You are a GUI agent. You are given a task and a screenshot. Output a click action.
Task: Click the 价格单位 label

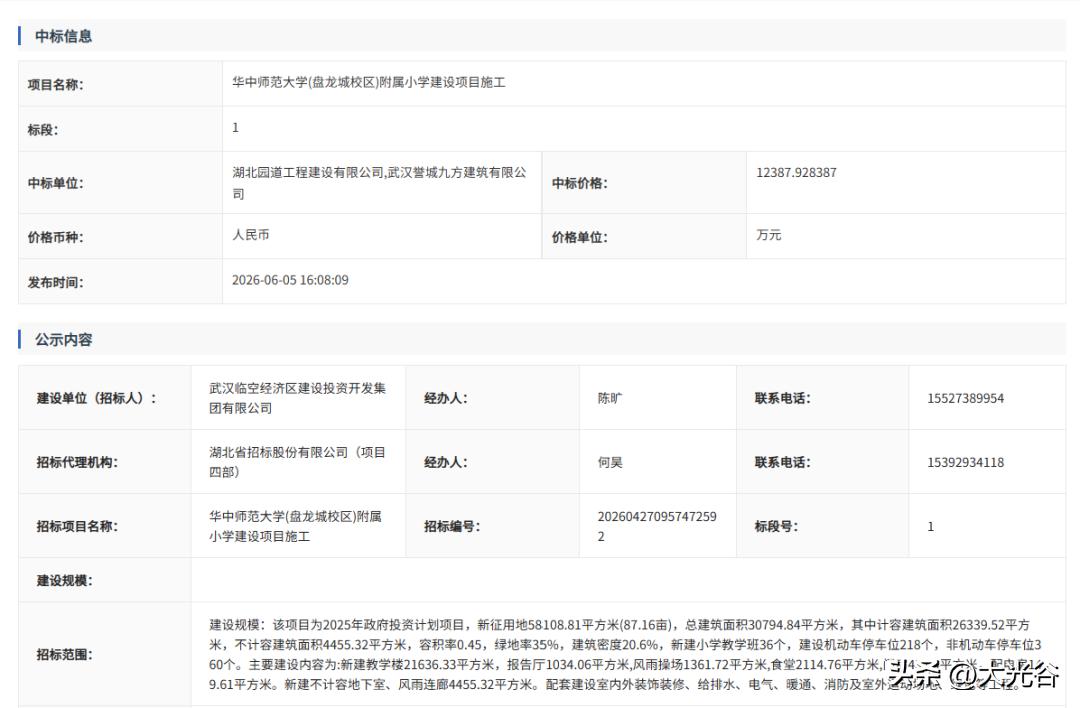579,237
